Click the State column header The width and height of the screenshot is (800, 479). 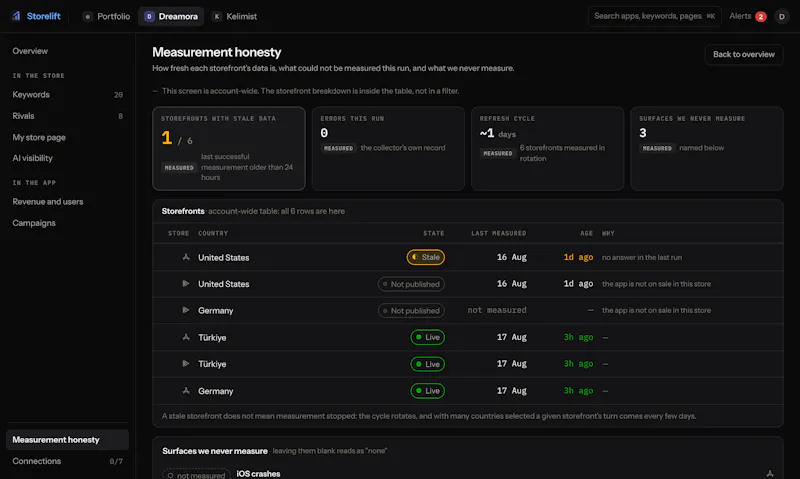(x=434, y=233)
